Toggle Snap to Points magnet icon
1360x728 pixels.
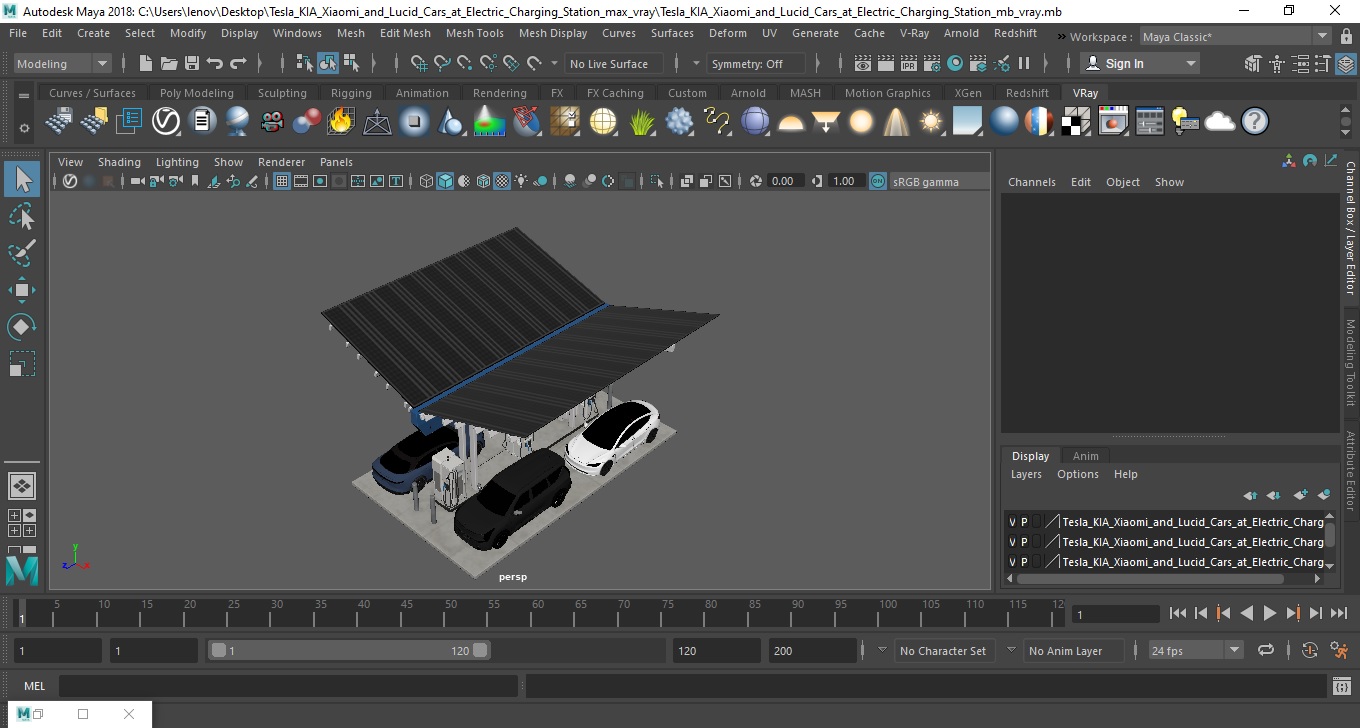[465, 63]
